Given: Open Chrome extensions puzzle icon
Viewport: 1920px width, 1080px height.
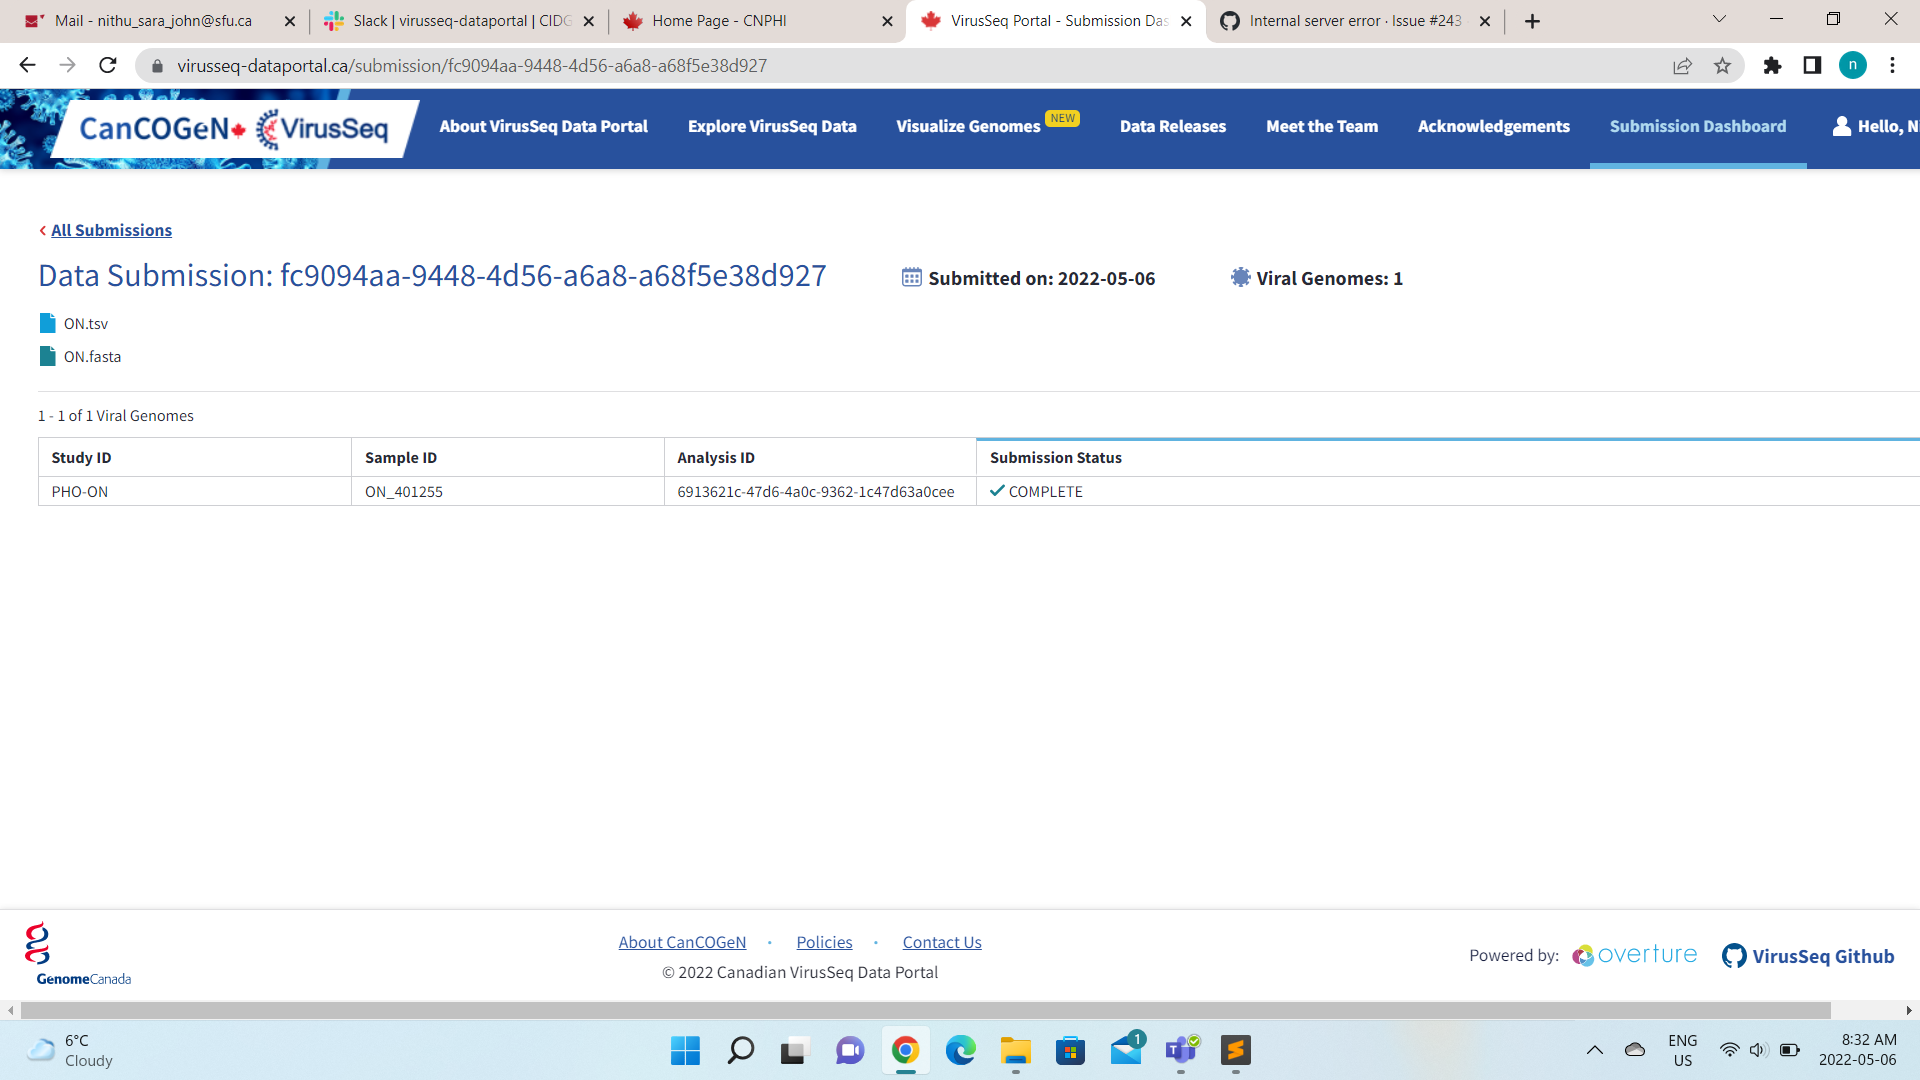Looking at the screenshot, I should point(1772,65).
